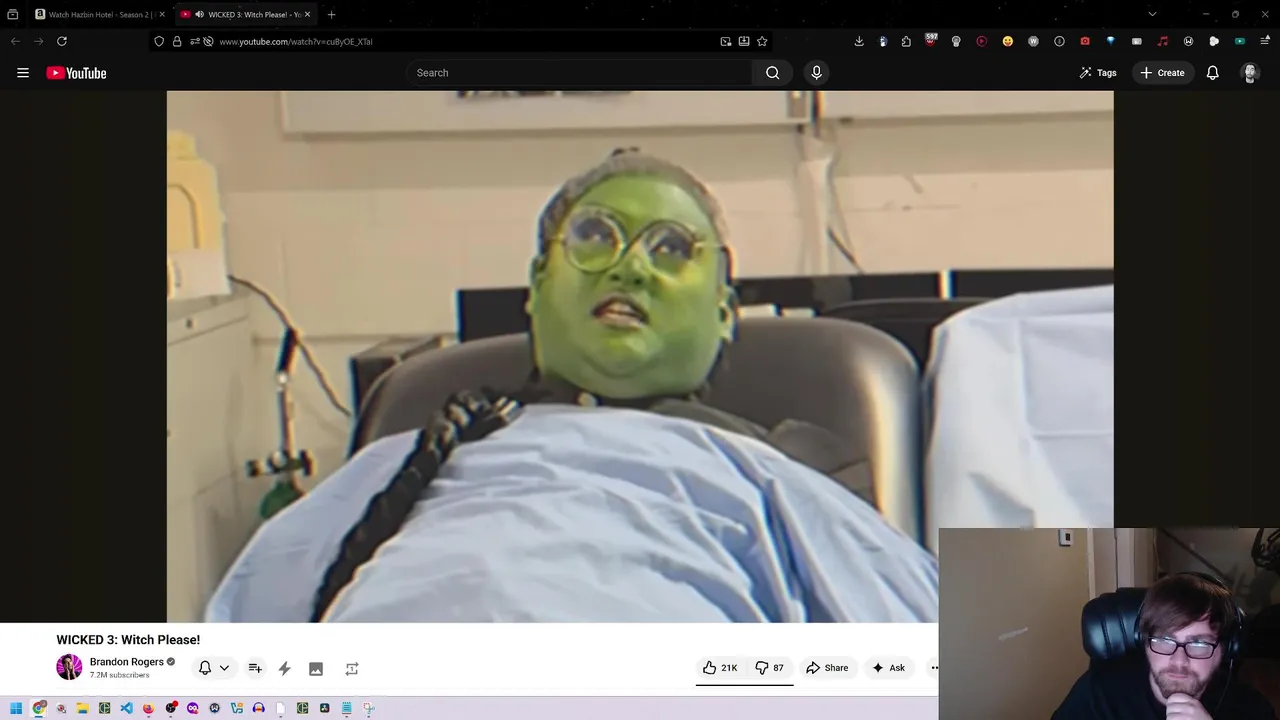Play or pause the Wicked 3 video

pyautogui.click(x=640, y=357)
